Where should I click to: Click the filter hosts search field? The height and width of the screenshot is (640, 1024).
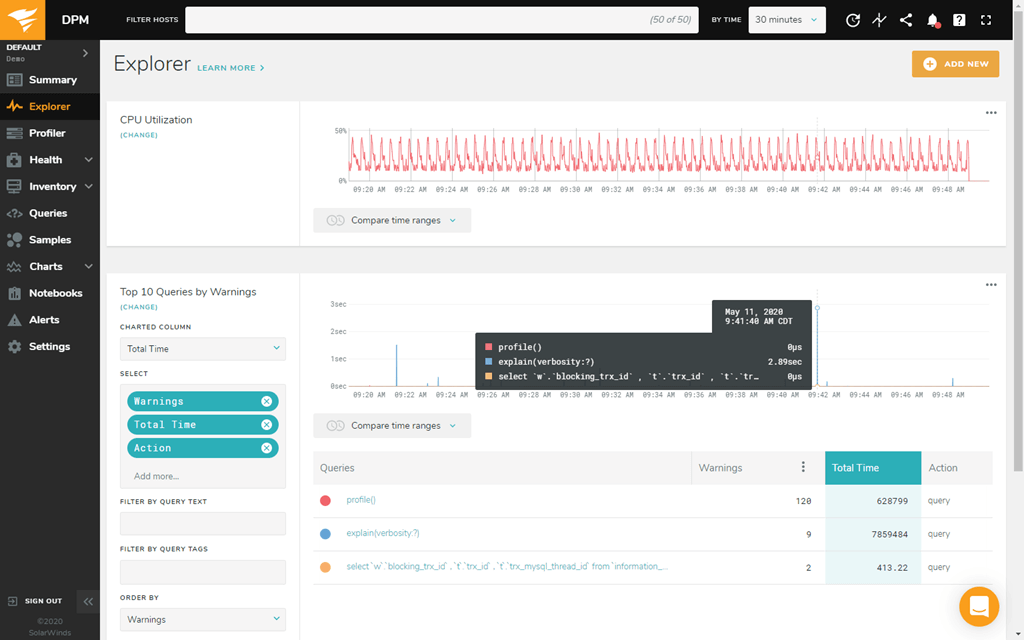click(440, 19)
